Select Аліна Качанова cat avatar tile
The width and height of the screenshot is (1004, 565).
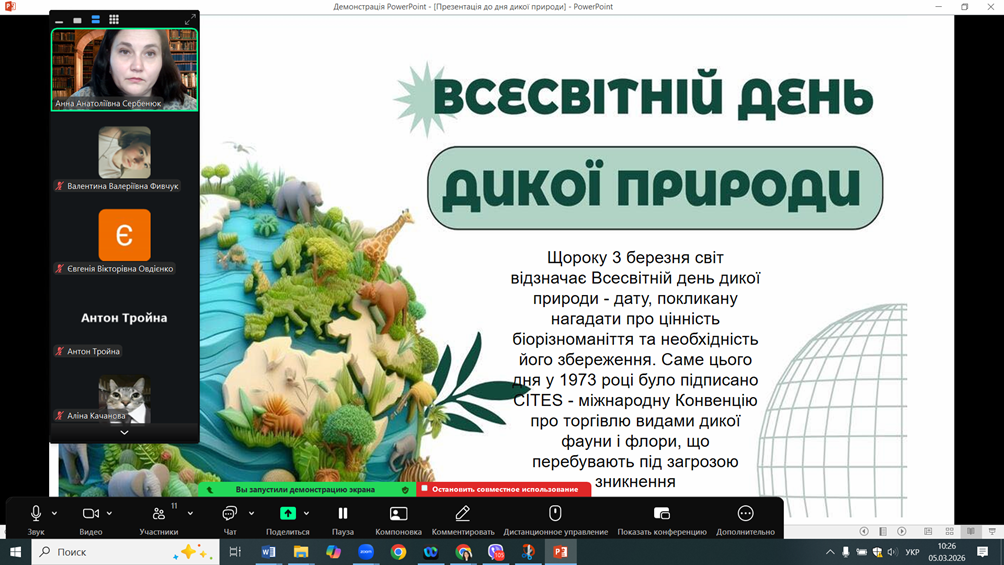[125, 398]
